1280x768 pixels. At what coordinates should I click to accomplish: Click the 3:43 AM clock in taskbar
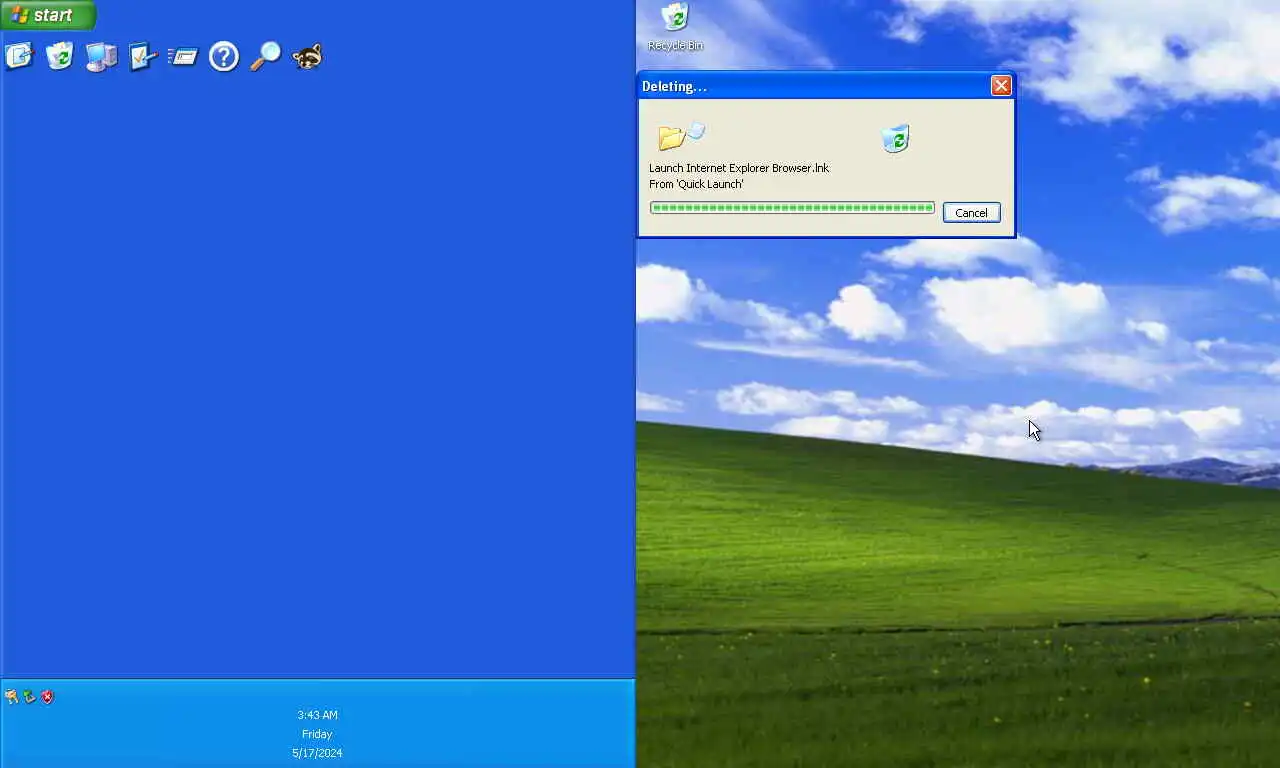317,715
